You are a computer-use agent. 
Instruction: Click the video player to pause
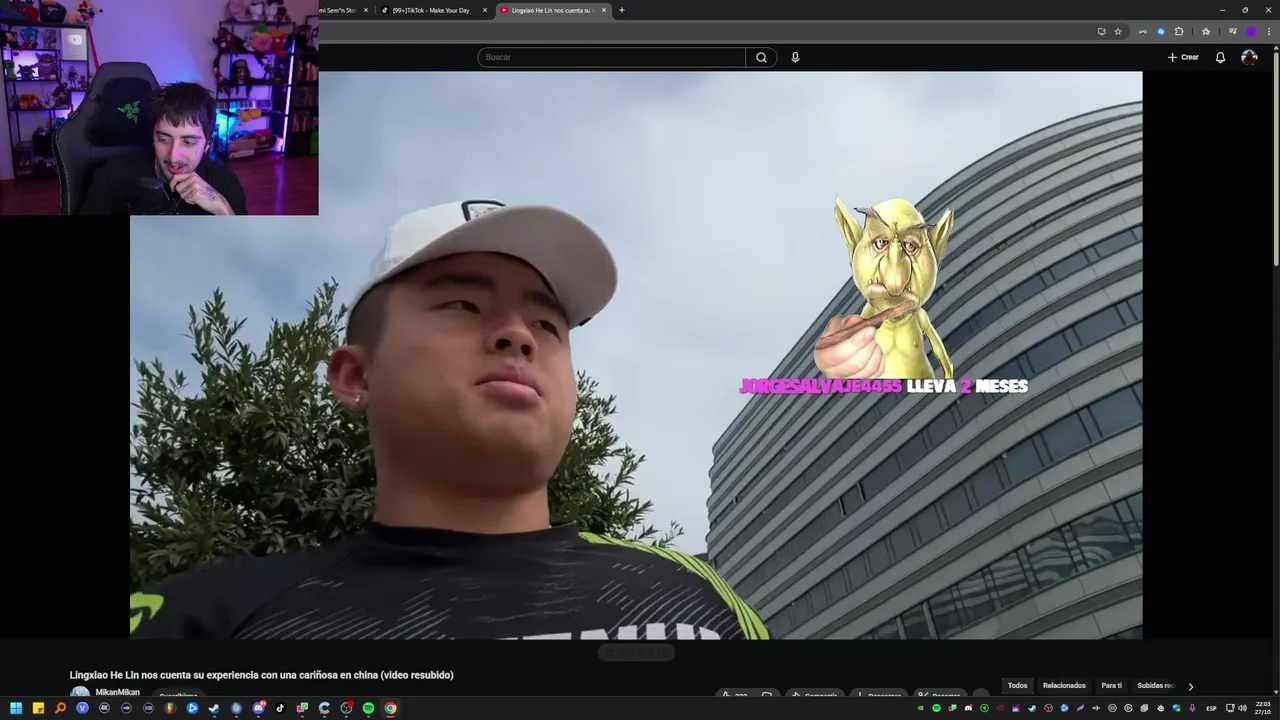(636, 355)
